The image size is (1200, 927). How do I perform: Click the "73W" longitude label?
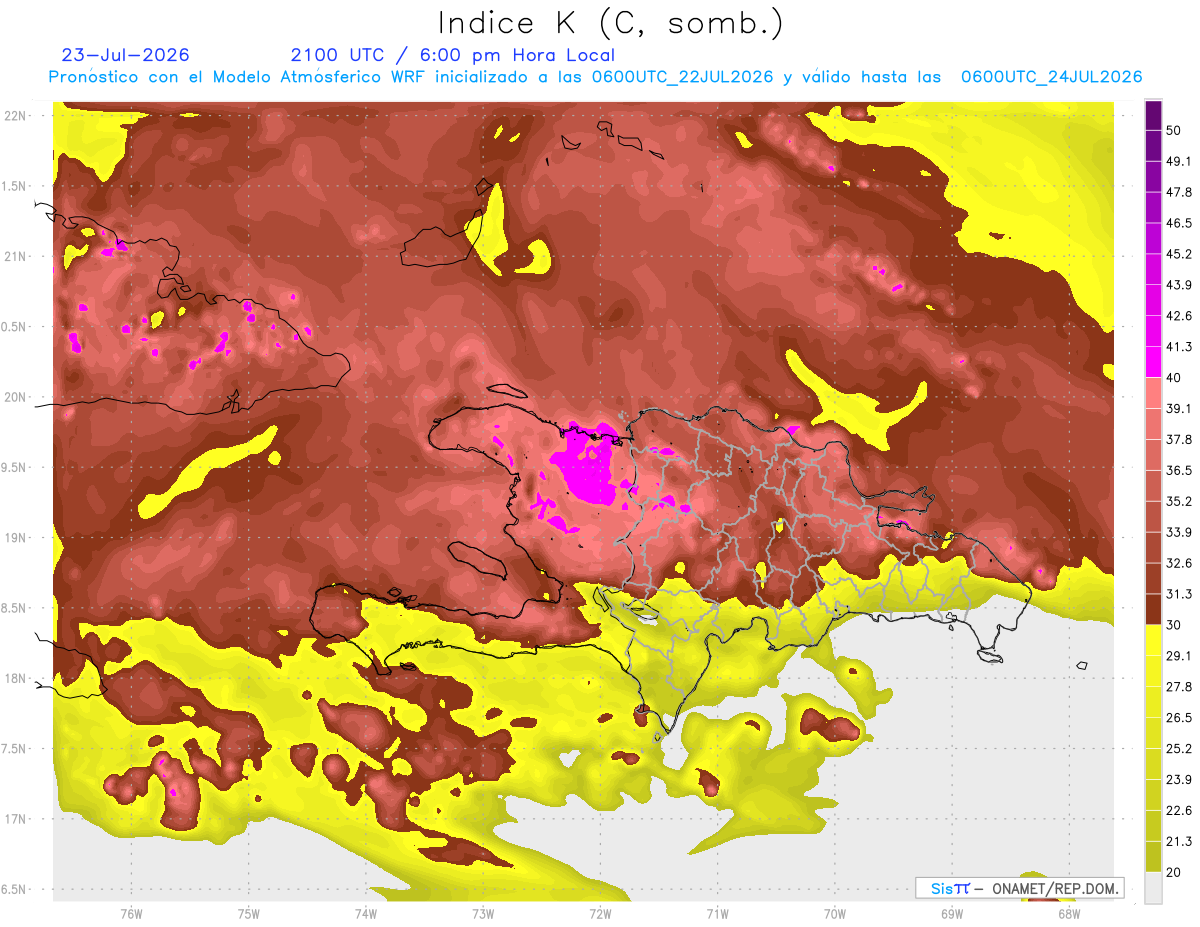point(483,913)
